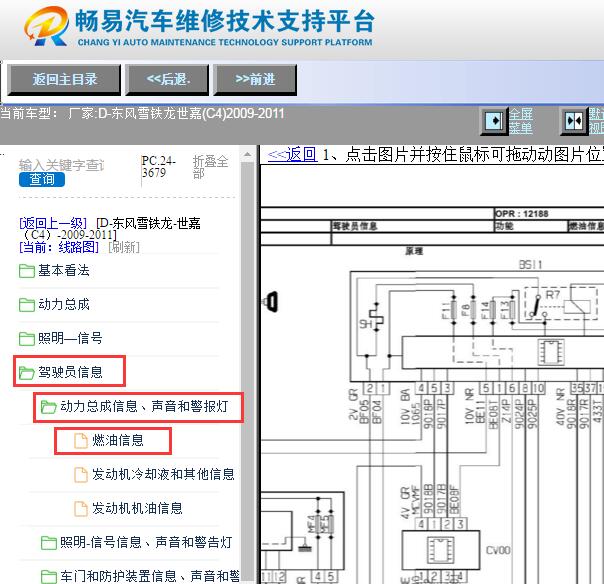Collapse the 驾驶员信息 category

coord(70,372)
